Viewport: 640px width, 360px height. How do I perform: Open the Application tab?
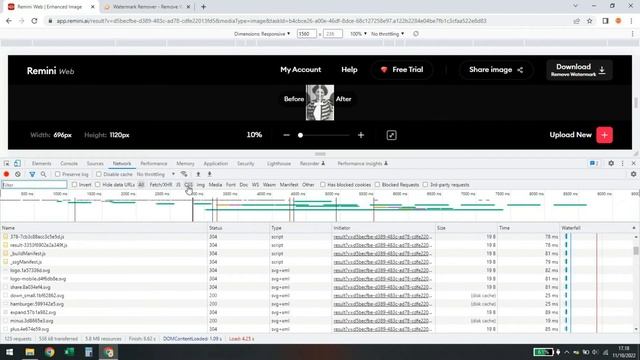[216, 163]
